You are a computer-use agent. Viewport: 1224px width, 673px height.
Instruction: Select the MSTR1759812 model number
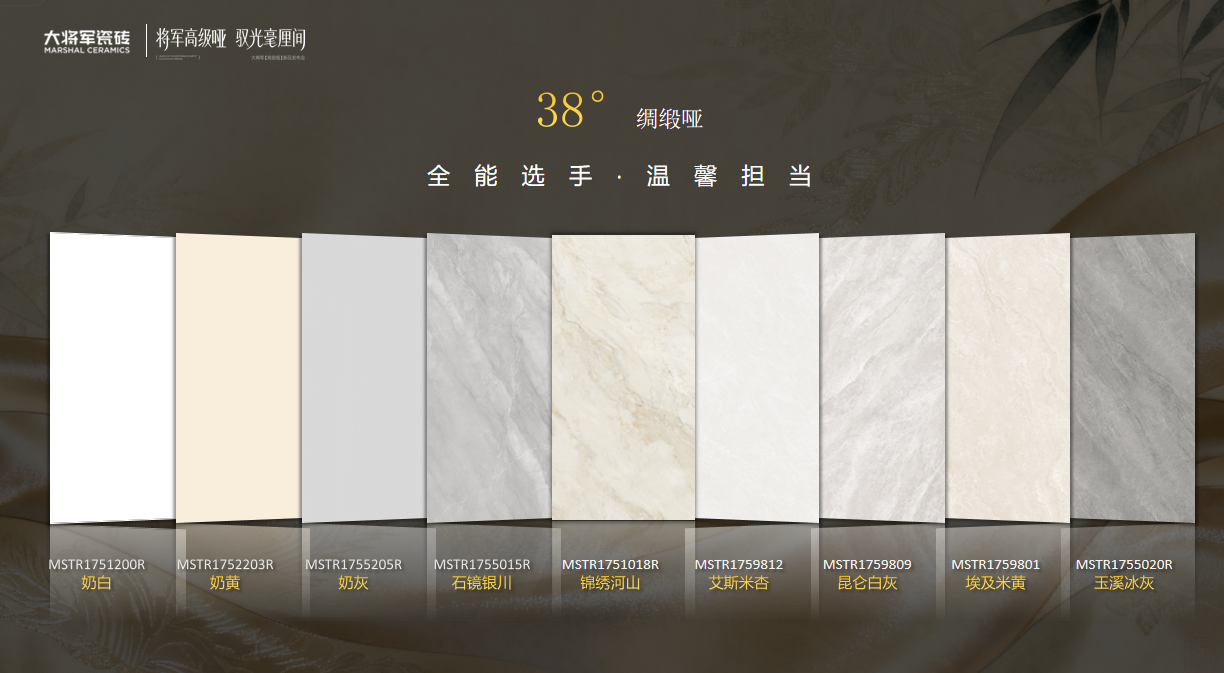click(739, 565)
